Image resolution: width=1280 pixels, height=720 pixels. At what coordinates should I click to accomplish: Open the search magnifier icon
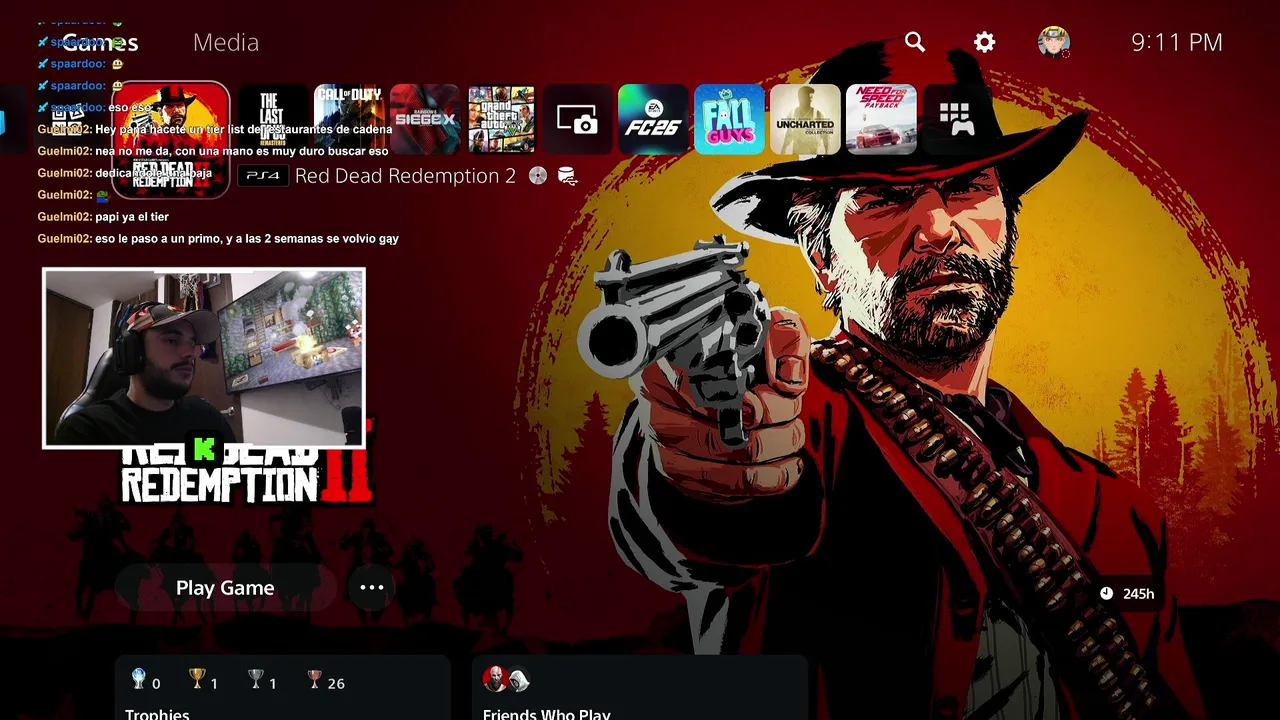[915, 42]
